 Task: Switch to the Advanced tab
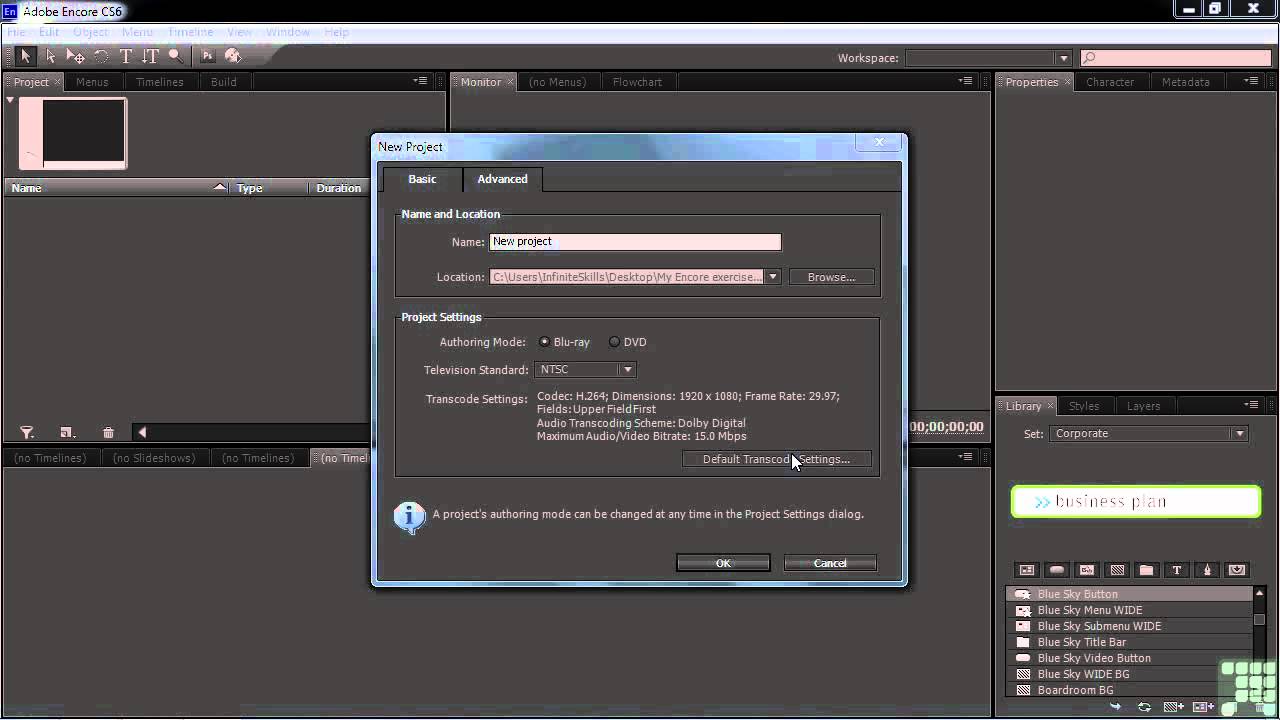pos(502,179)
